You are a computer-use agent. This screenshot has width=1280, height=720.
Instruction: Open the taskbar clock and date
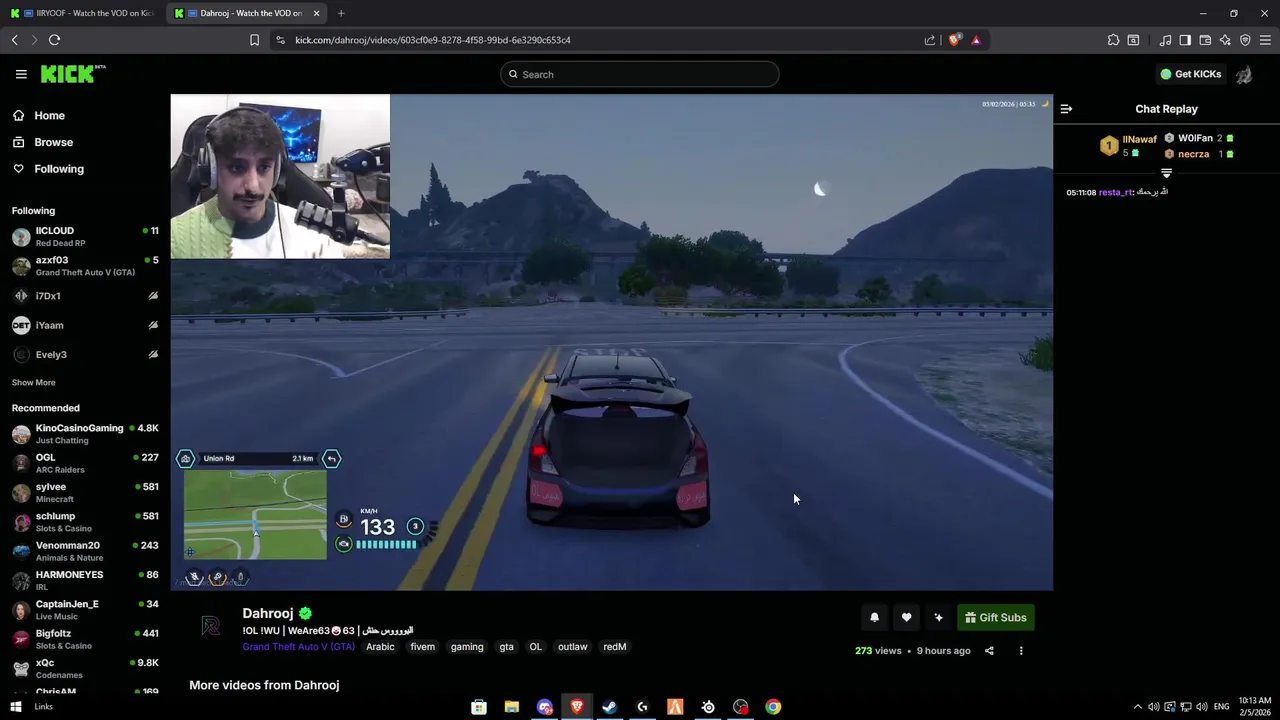1254,707
